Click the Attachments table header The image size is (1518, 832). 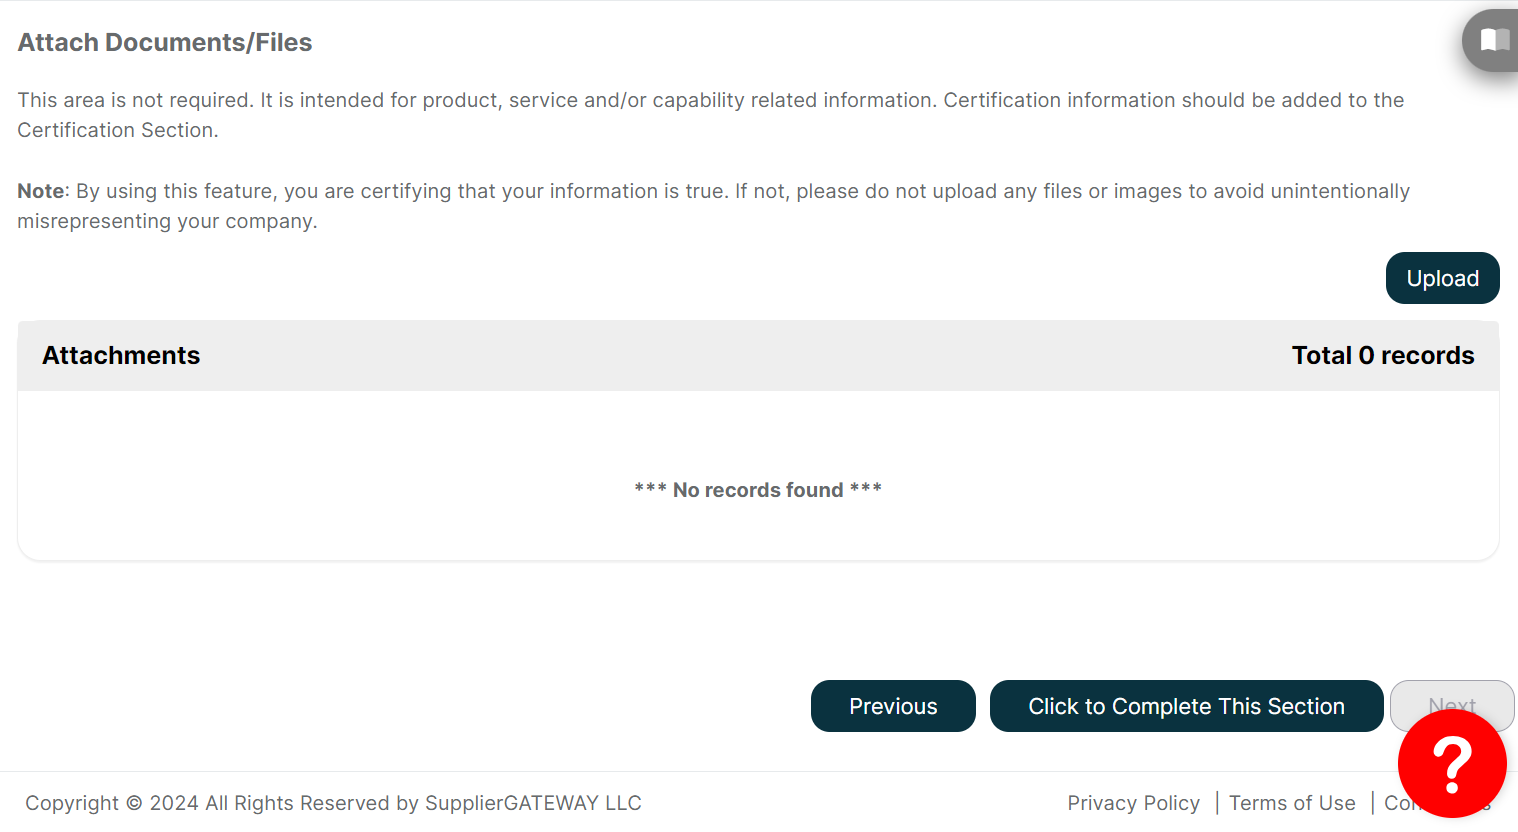coord(121,355)
